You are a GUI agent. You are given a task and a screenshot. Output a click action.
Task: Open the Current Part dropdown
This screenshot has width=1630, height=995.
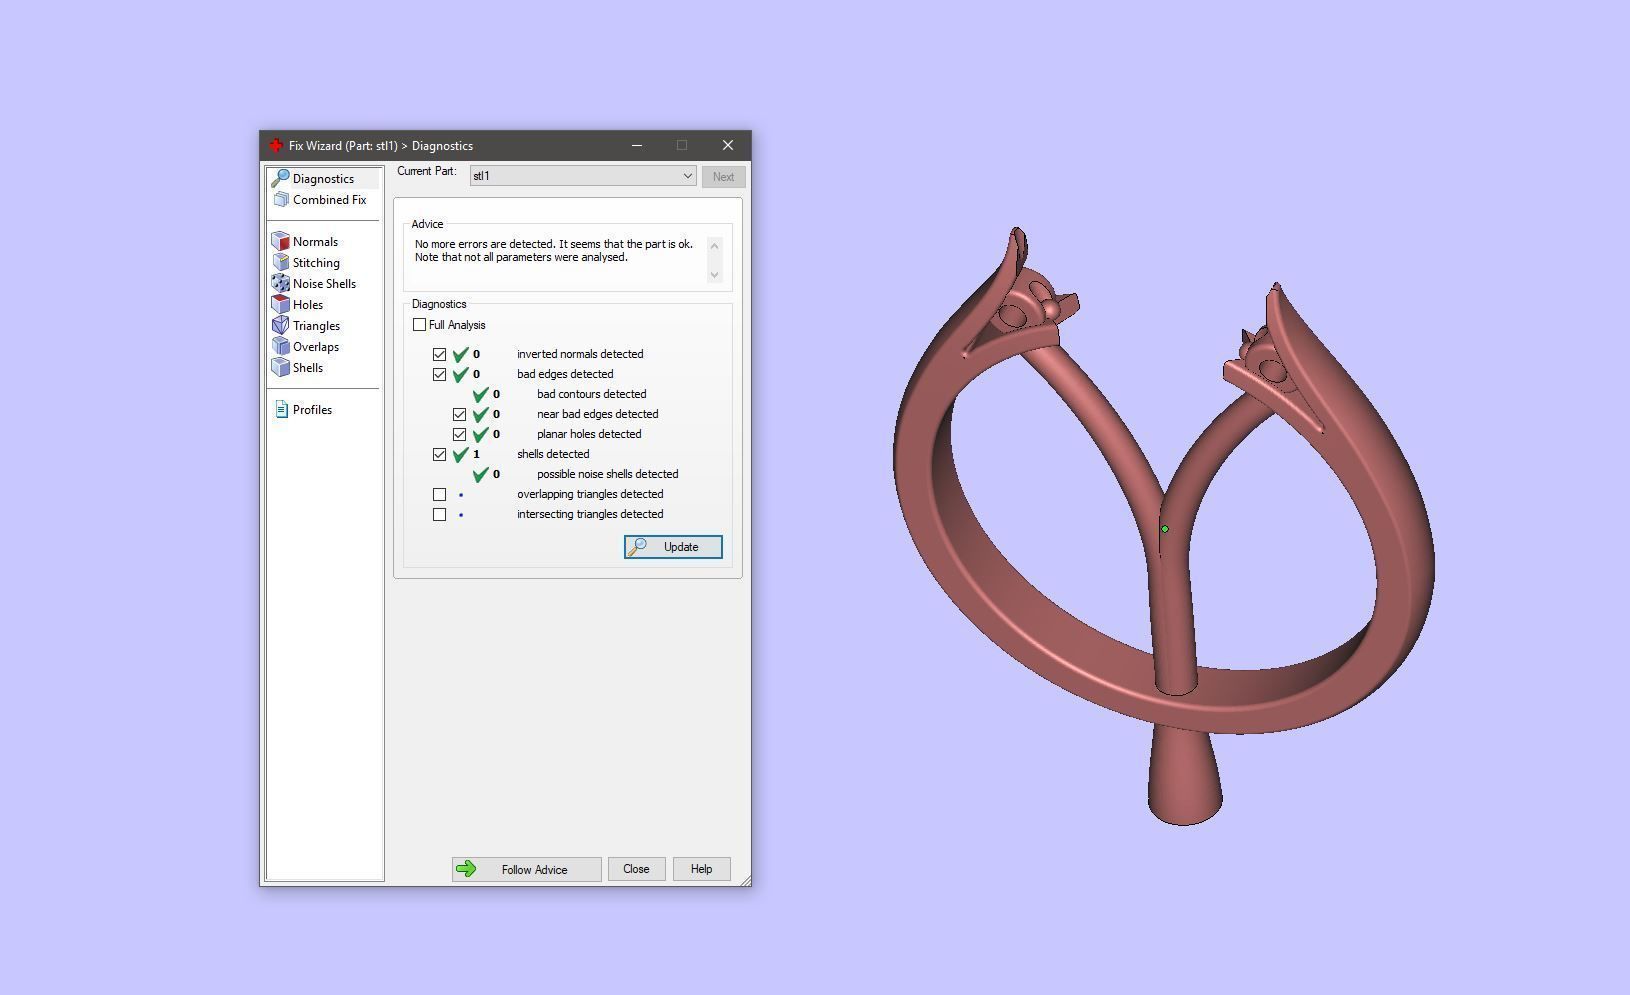tap(583, 176)
